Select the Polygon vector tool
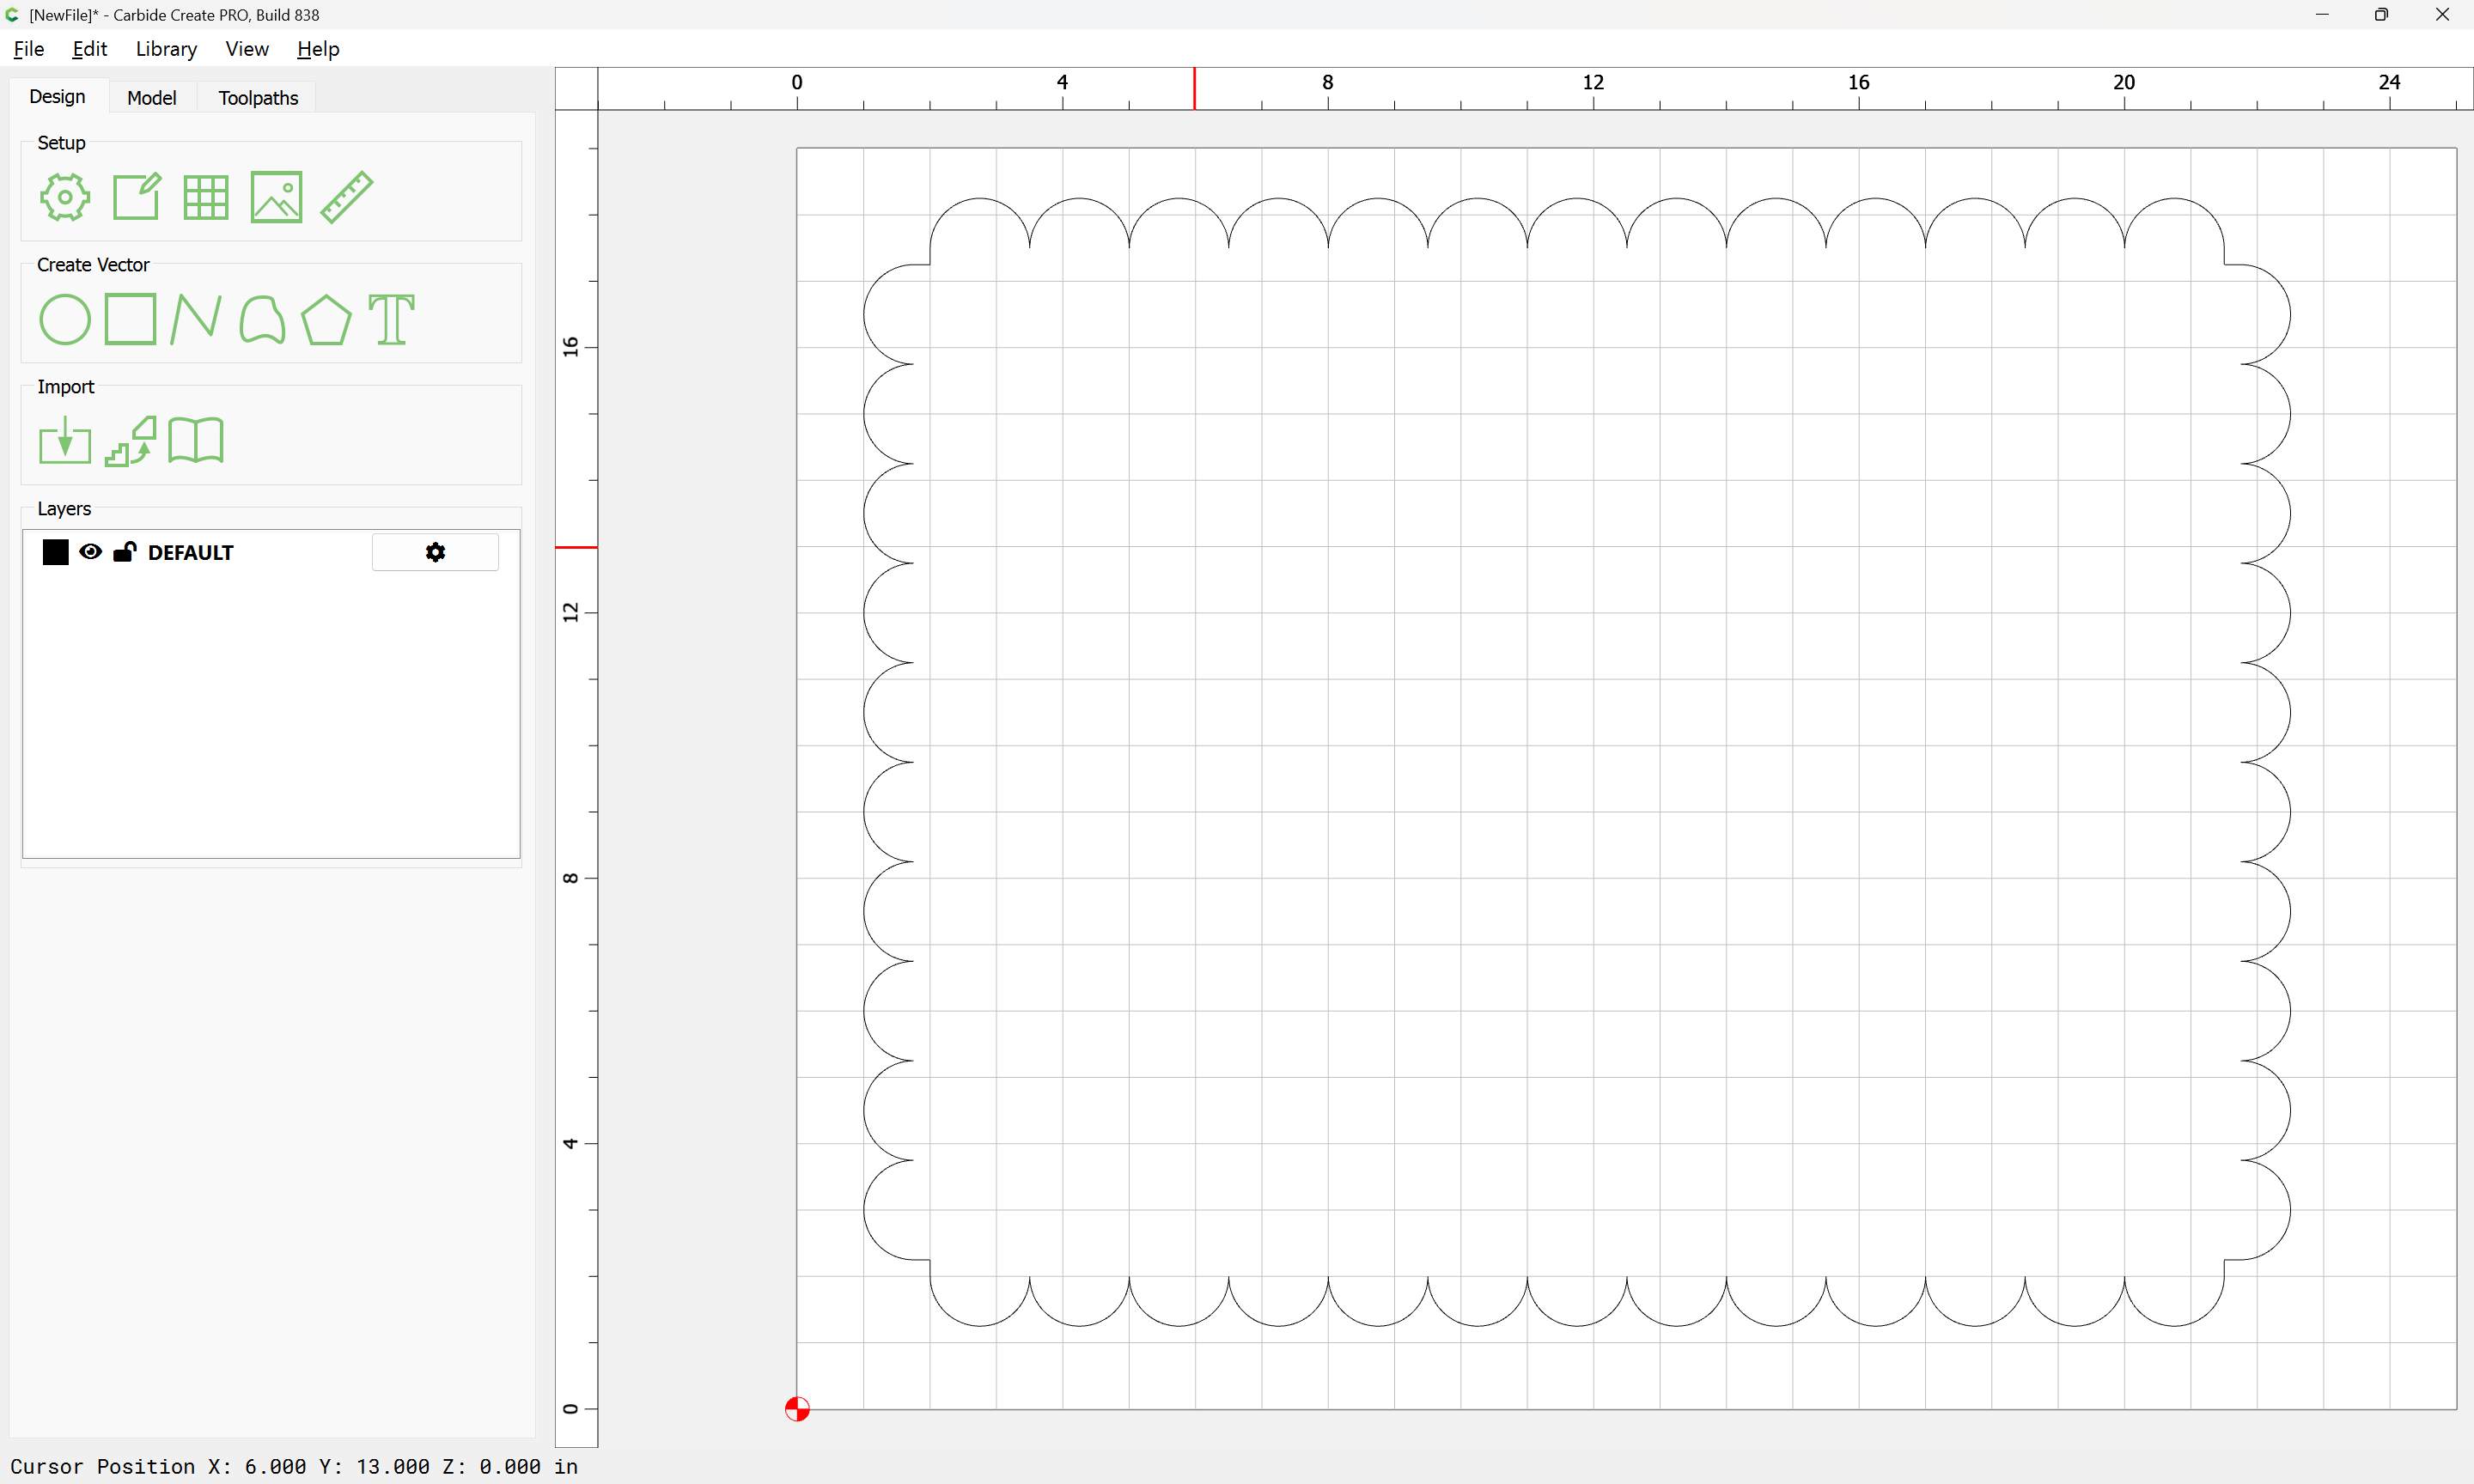The image size is (2474, 1484). point(326,320)
